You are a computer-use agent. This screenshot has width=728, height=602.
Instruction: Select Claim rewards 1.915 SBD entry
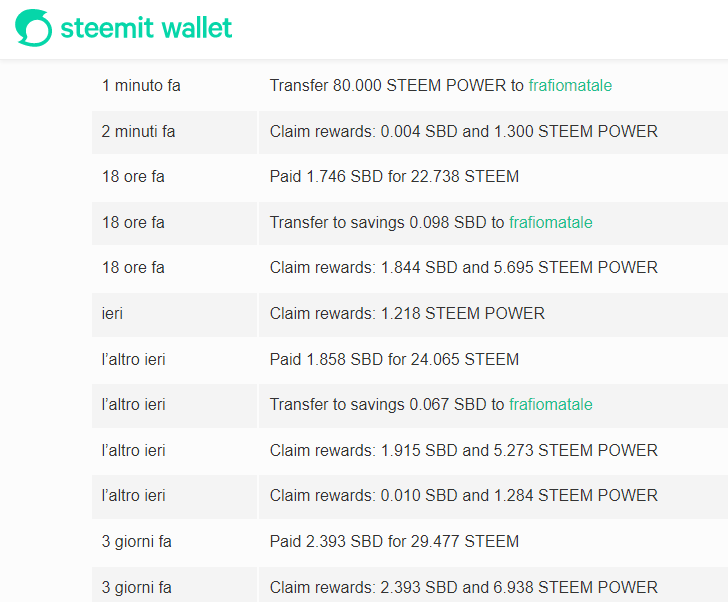coord(463,450)
